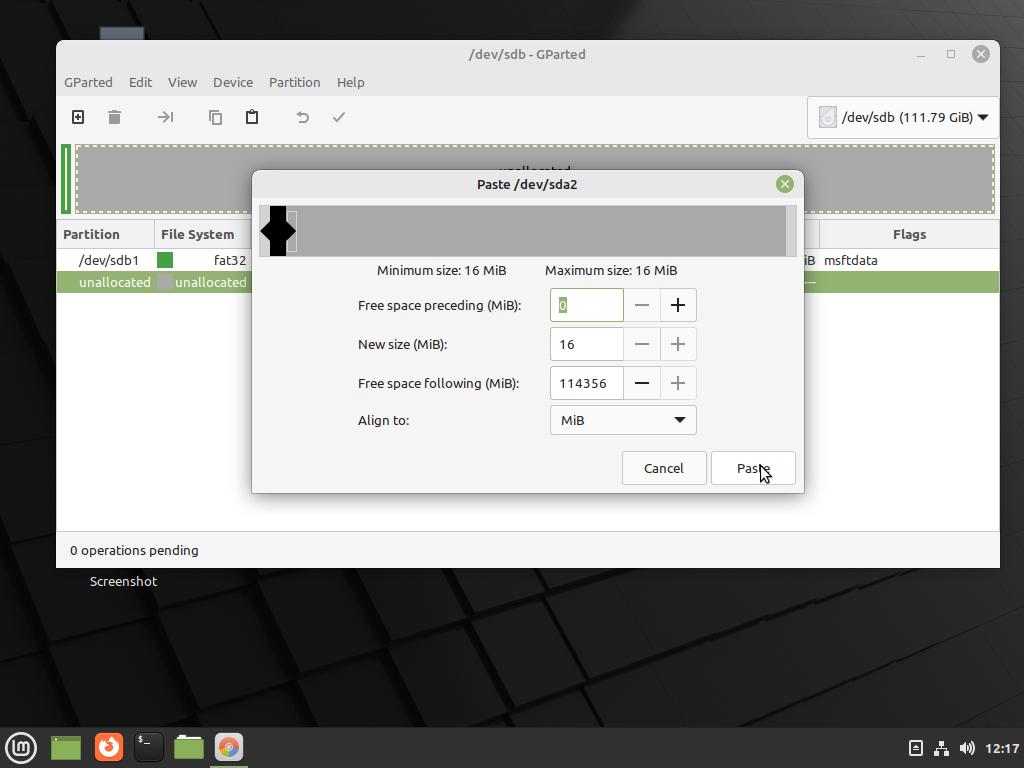Click the apply all operations checkmark
Screen dimensions: 1024x768
[x=339, y=117]
